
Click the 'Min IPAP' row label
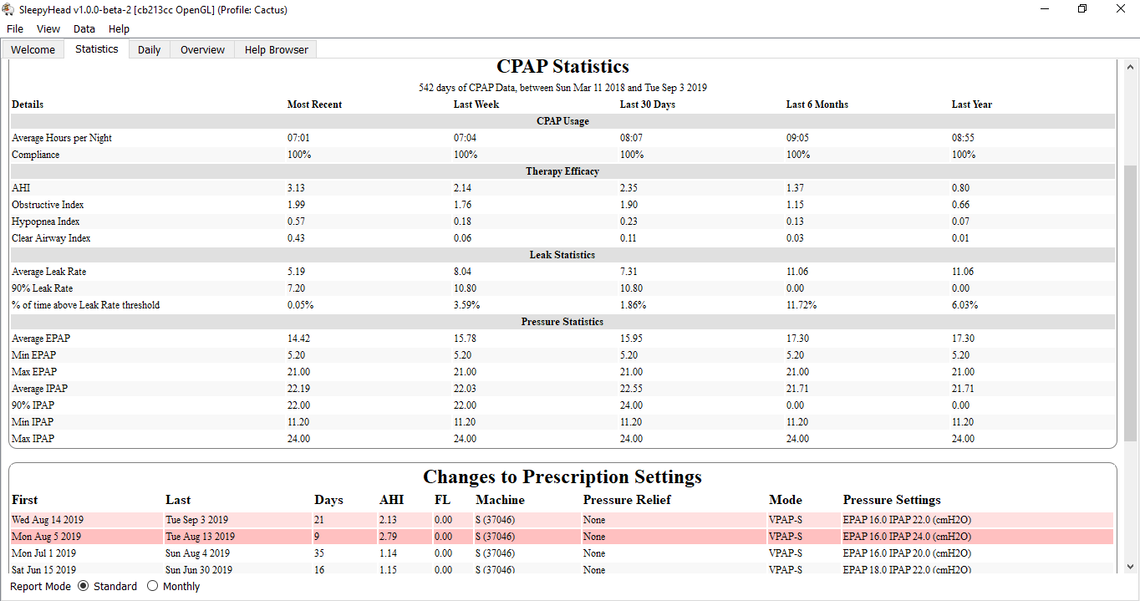click(x=32, y=422)
